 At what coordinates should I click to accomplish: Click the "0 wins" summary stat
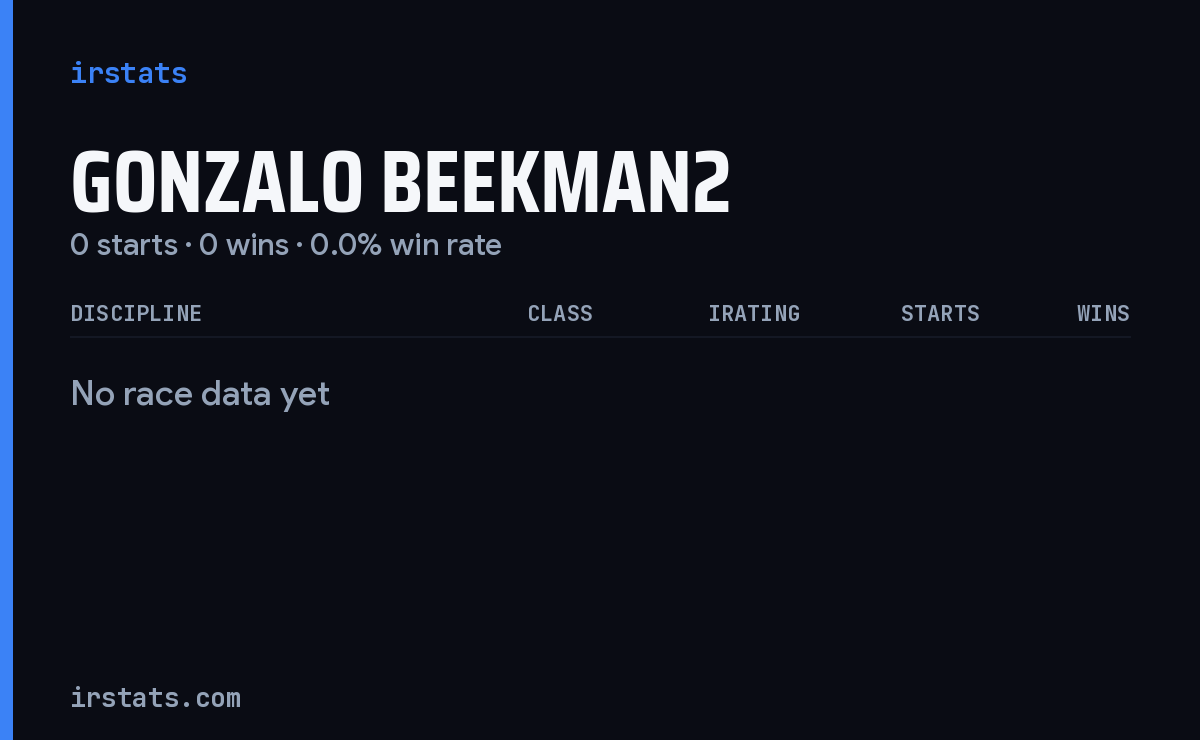click(x=244, y=245)
